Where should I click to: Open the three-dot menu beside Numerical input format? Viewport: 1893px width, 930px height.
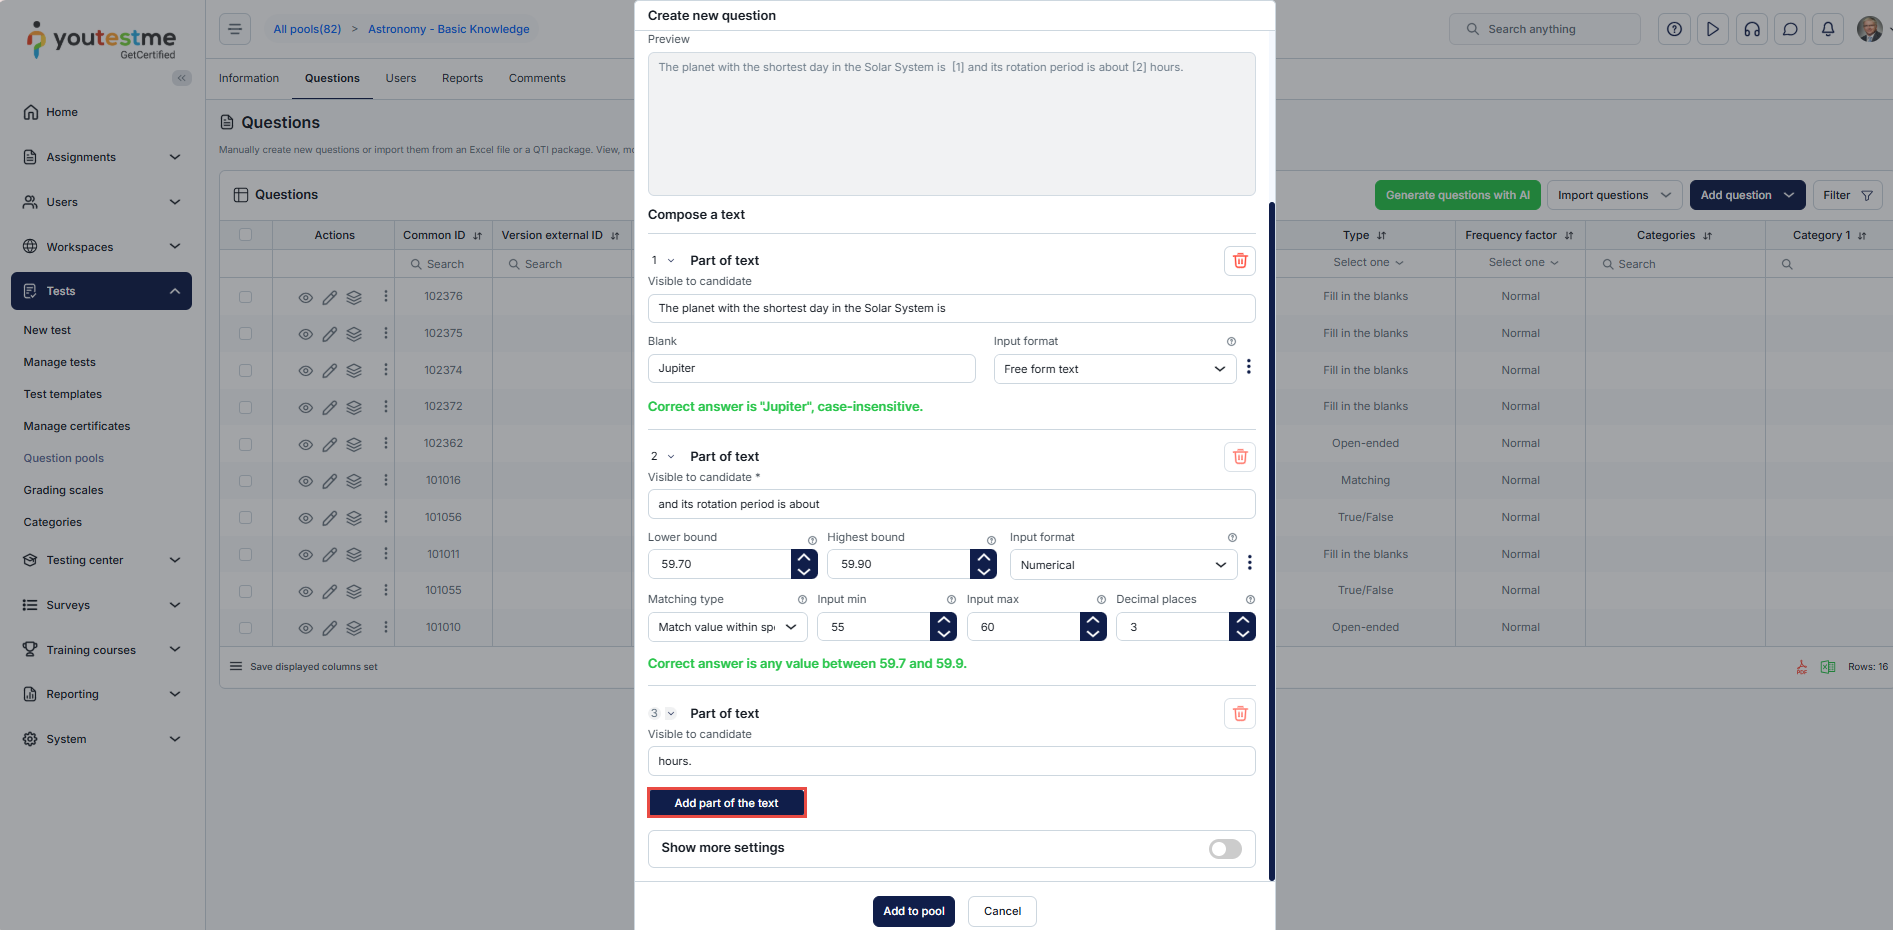click(1250, 563)
